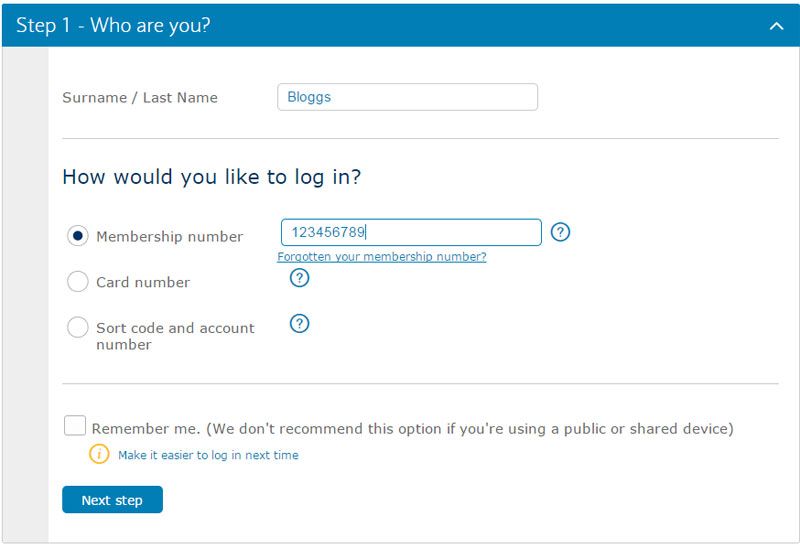Viewport: 800px width, 548px height.
Task: Click the "Card number" option label
Action: [x=143, y=283]
